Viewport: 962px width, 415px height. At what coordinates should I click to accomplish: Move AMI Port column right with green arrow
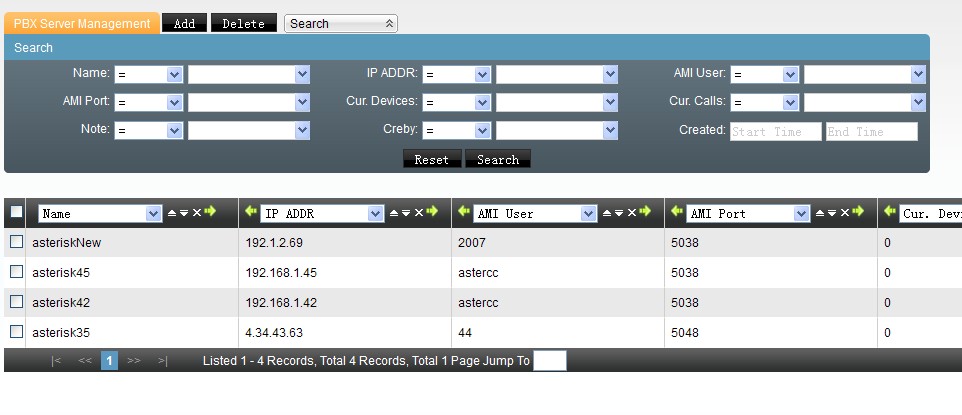pyautogui.click(x=859, y=212)
